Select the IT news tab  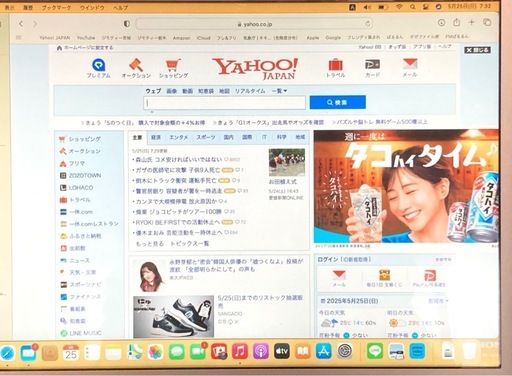point(264,137)
